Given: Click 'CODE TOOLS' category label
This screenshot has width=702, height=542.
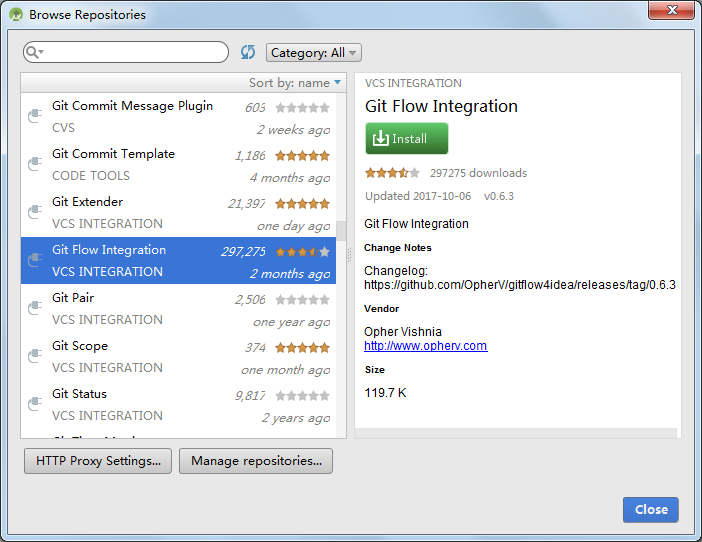Looking at the screenshot, I should tap(91, 175).
